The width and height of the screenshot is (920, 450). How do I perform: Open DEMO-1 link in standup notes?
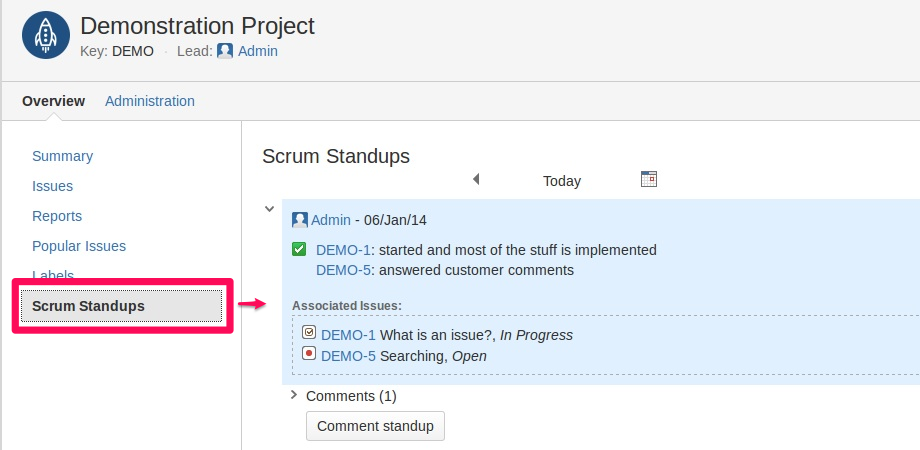tap(343, 250)
